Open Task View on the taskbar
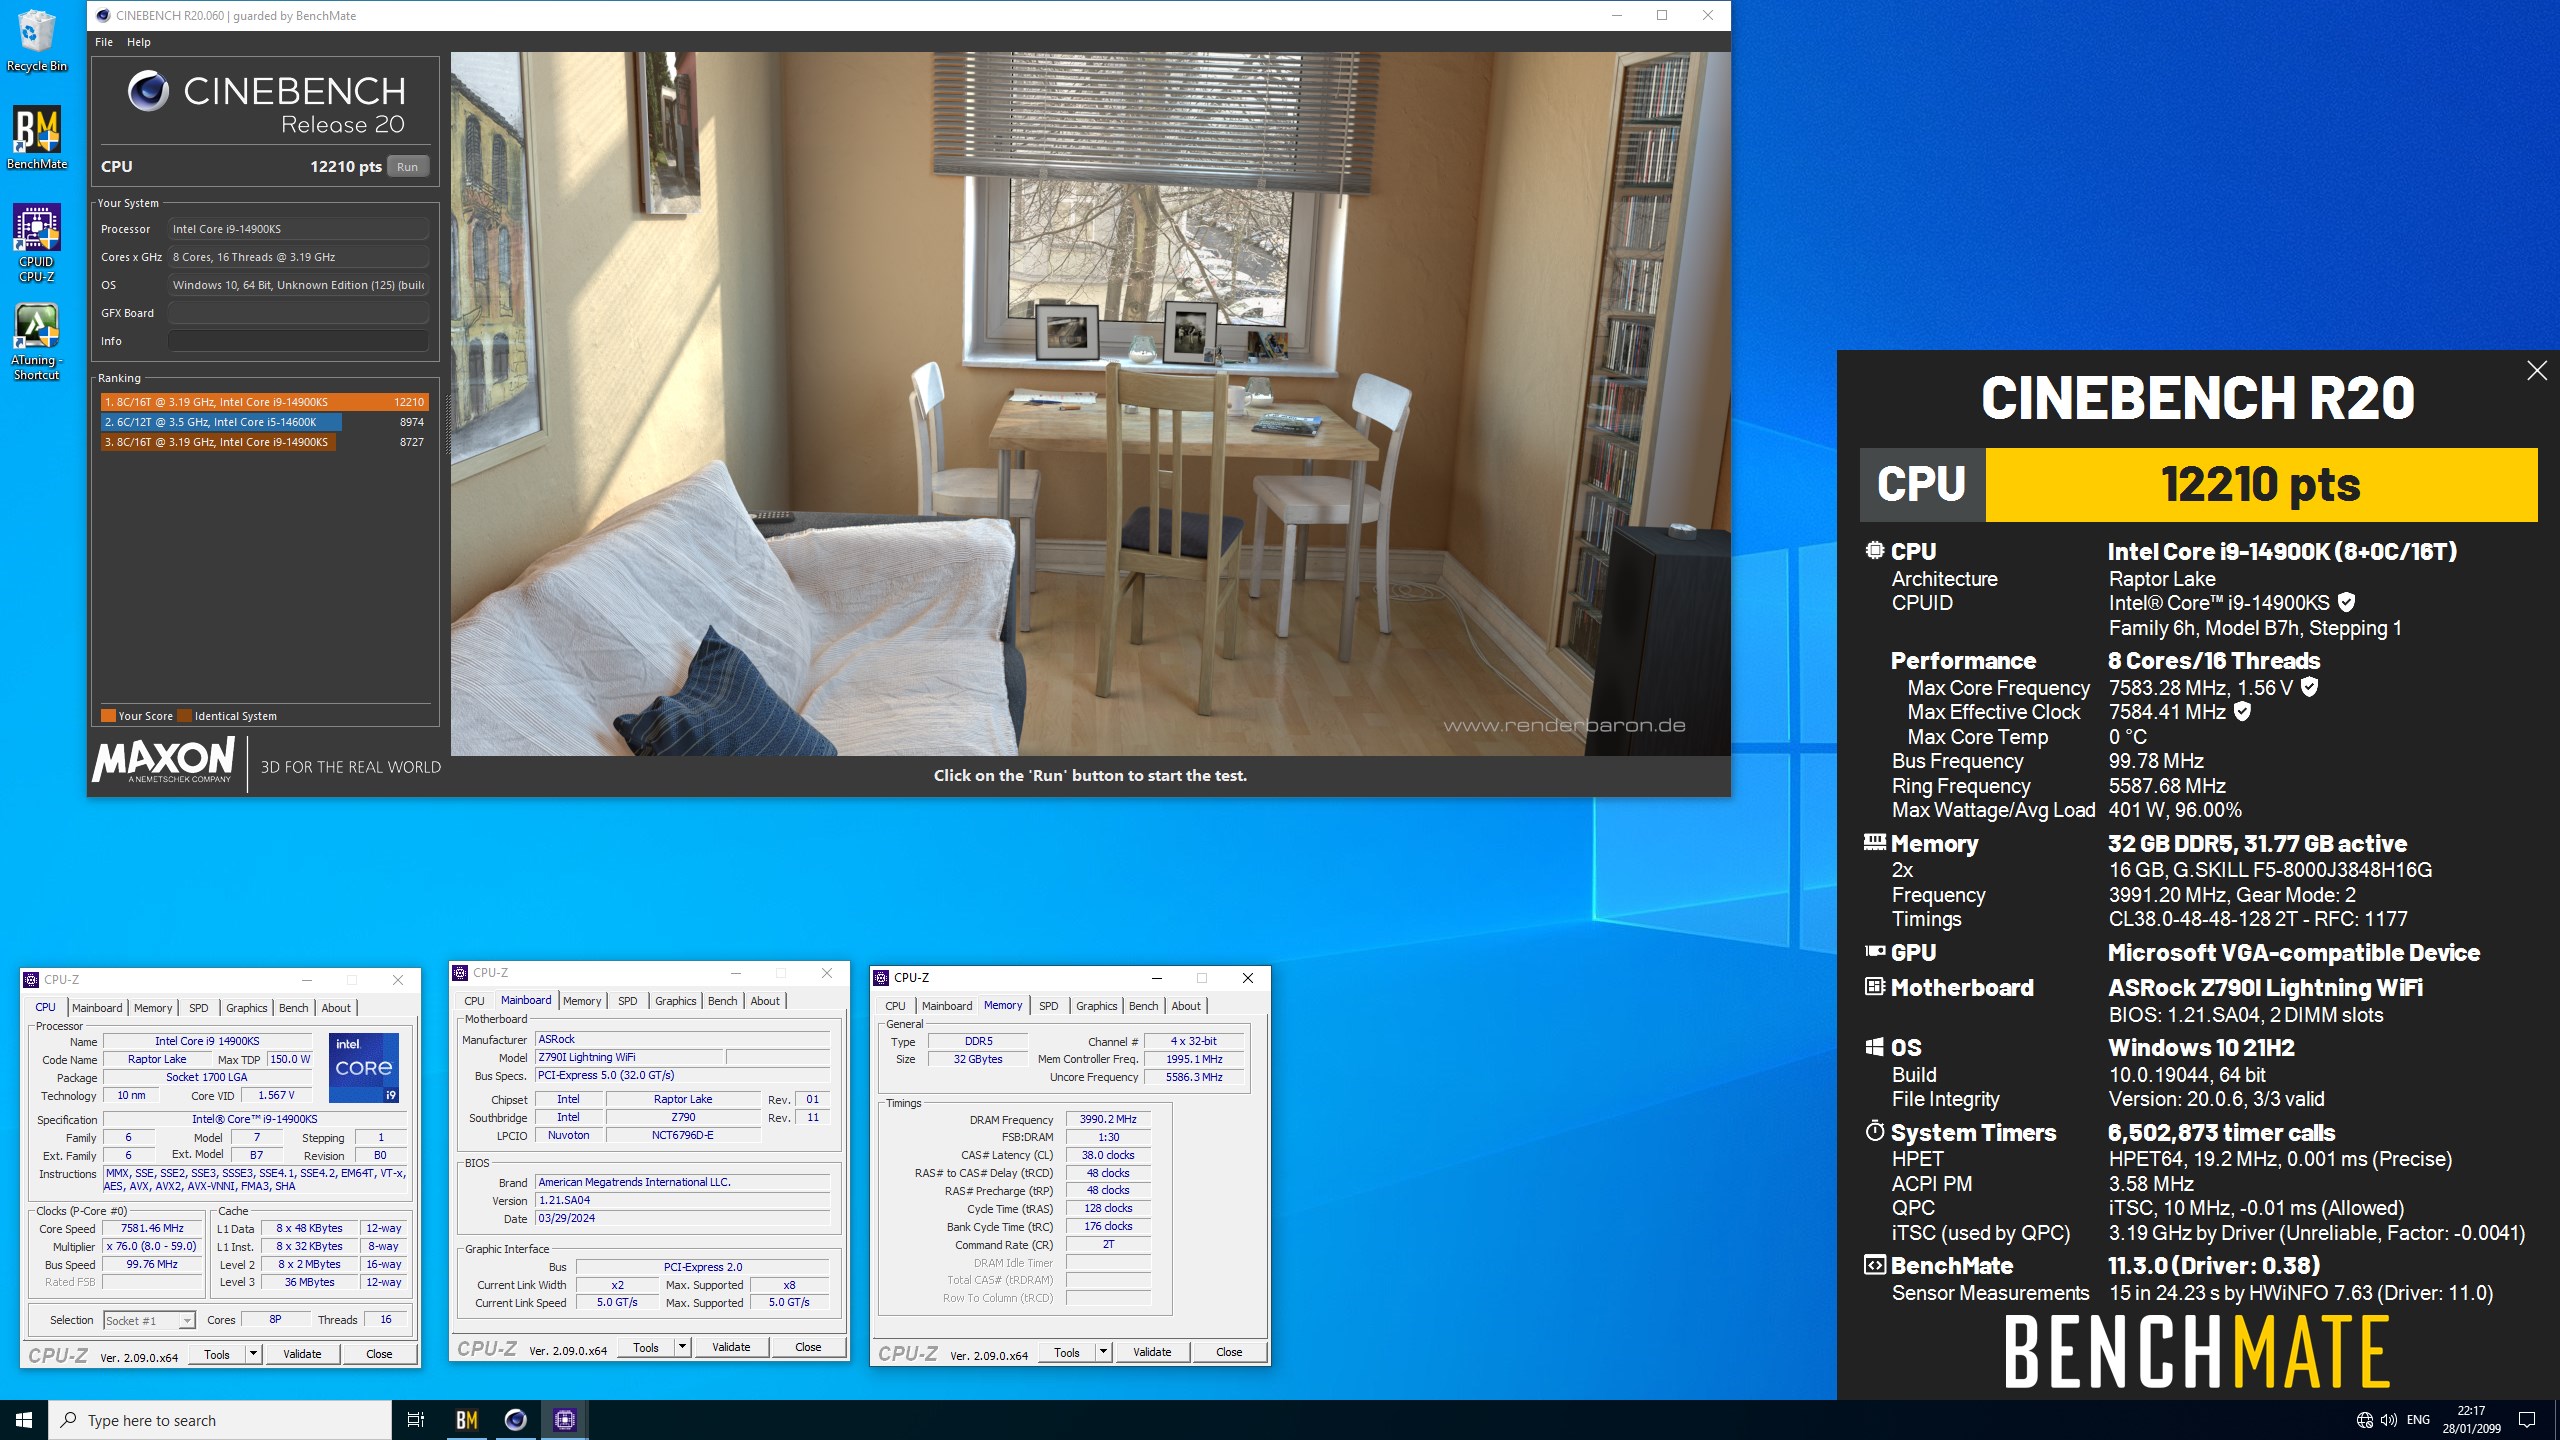 (416, 1420)
